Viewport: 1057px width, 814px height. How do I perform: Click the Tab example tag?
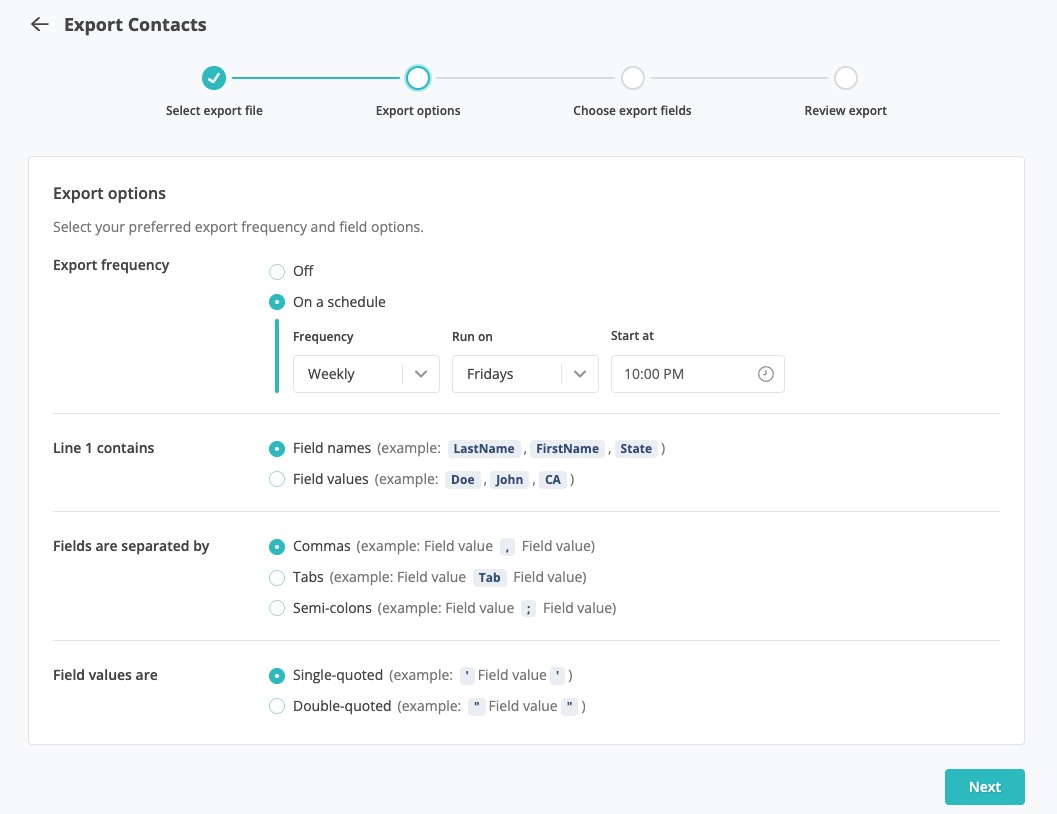[x=489, y=577]
